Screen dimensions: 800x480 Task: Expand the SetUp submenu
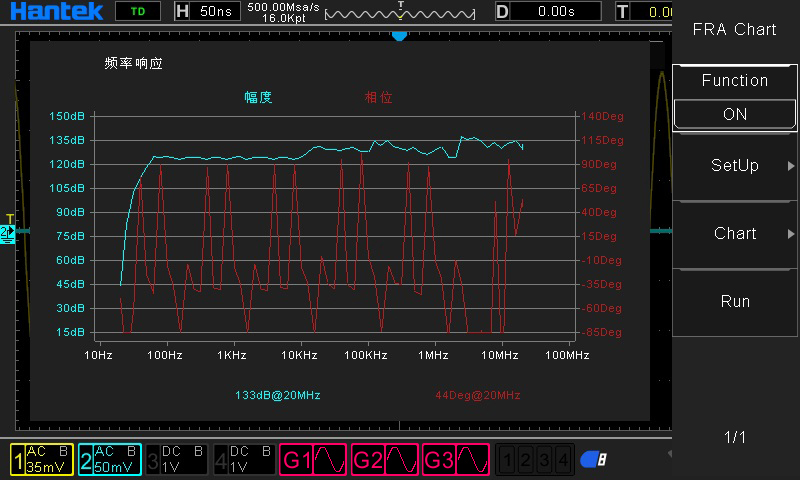[x=735, y=166]
